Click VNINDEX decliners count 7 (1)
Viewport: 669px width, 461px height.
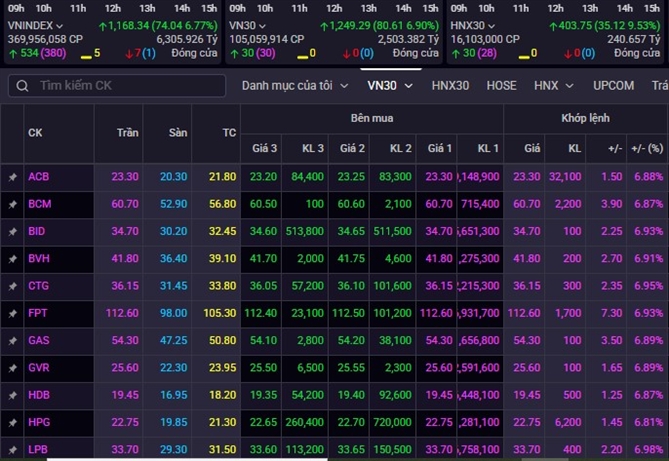[x=140, y=53]
